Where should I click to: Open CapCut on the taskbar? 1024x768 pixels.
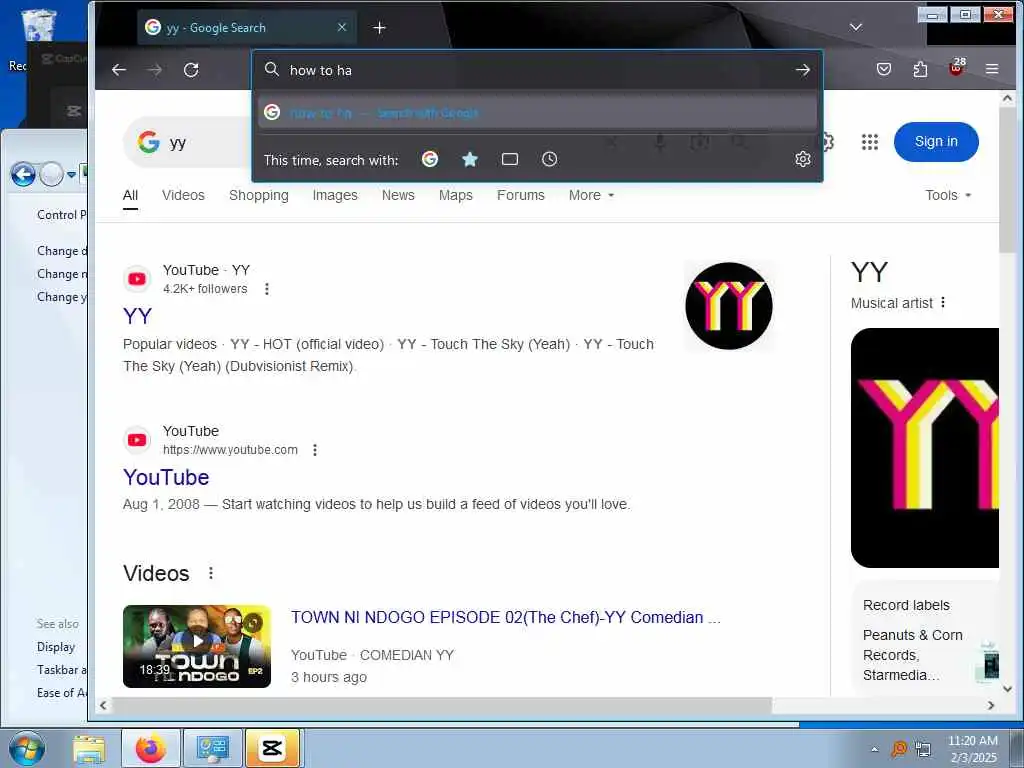272,748
